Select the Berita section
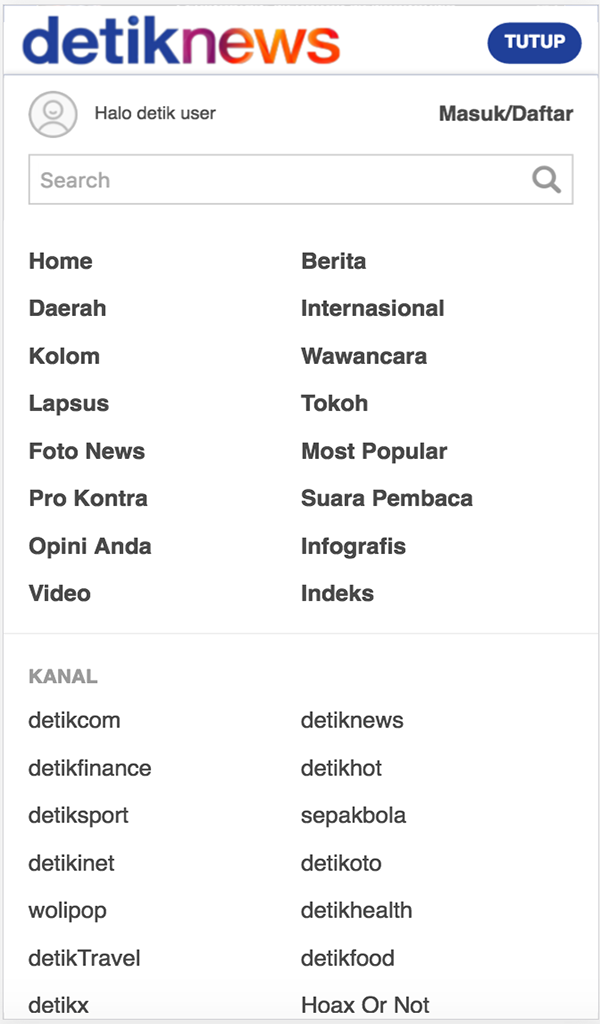This screenshot has width=600, height=1024. click(x=333, y=261)
